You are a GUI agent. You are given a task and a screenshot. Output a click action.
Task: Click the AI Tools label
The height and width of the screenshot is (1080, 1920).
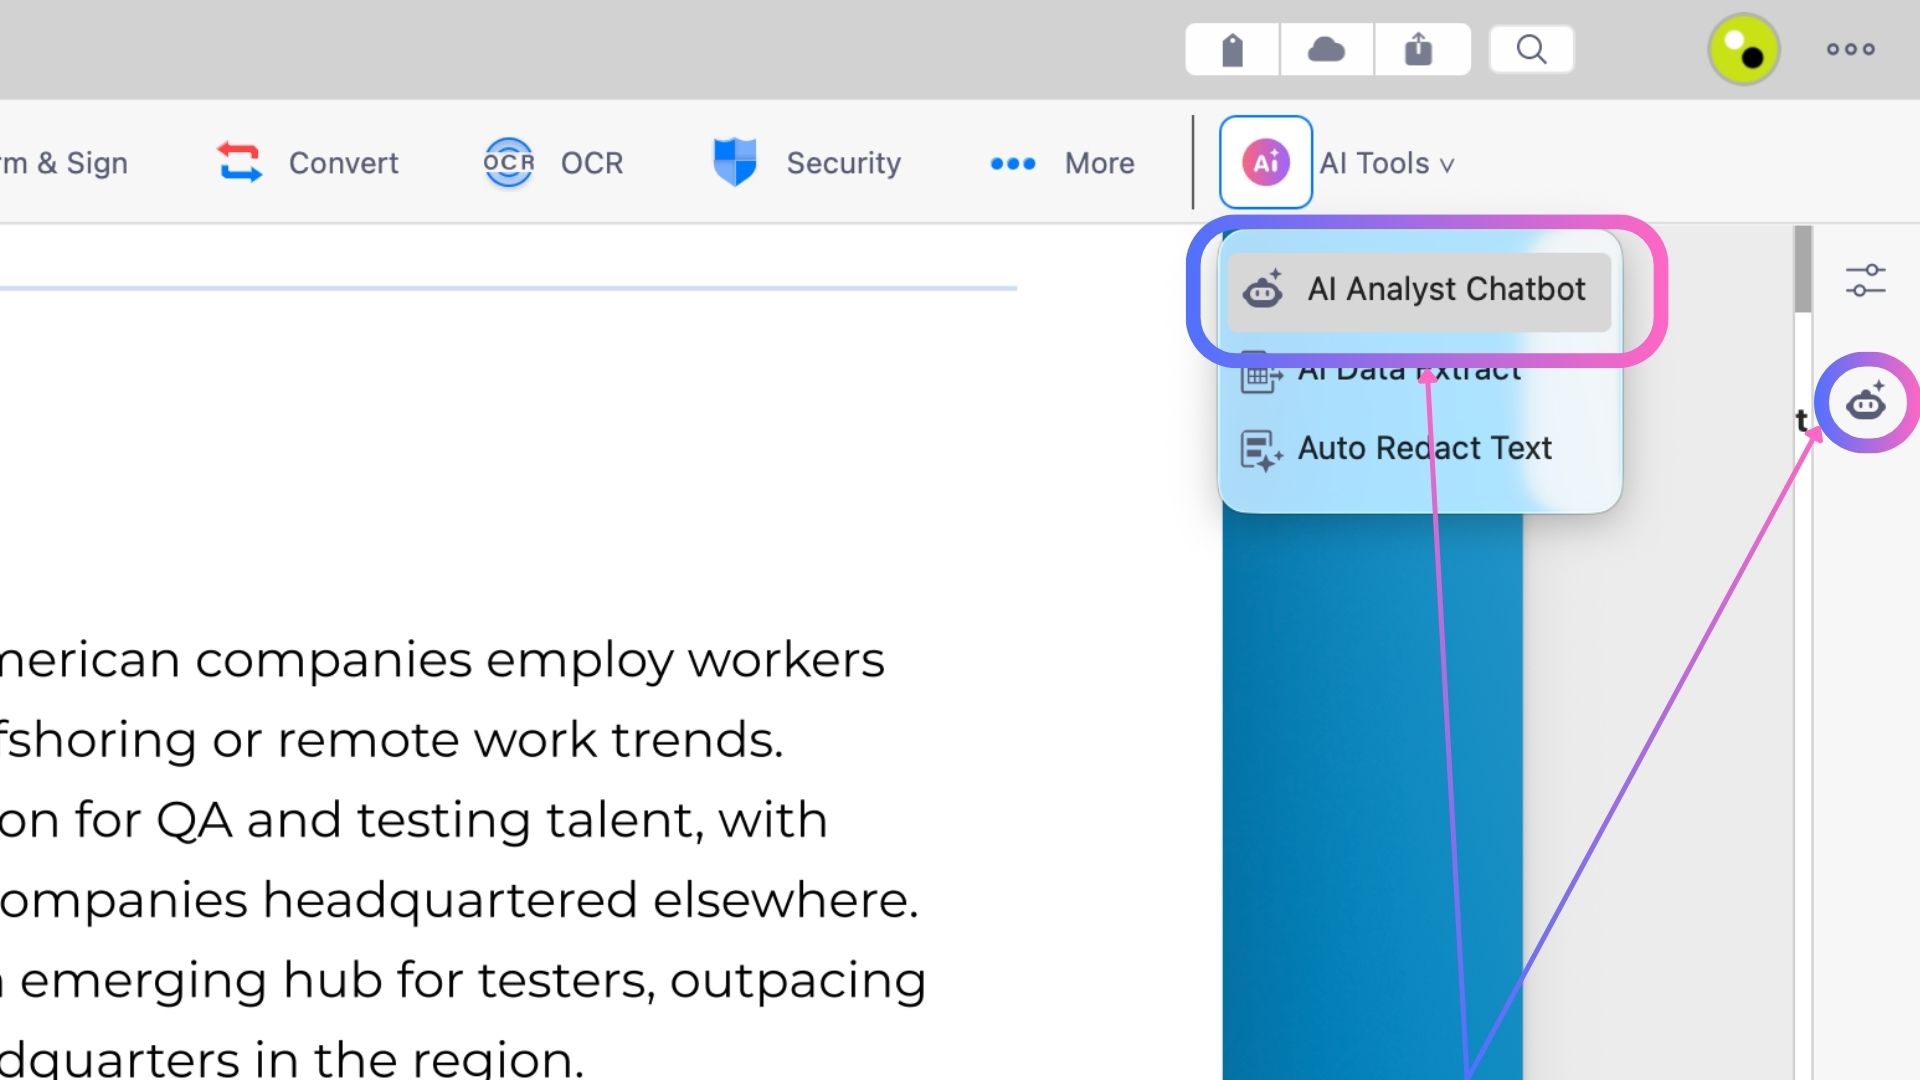1374,163
